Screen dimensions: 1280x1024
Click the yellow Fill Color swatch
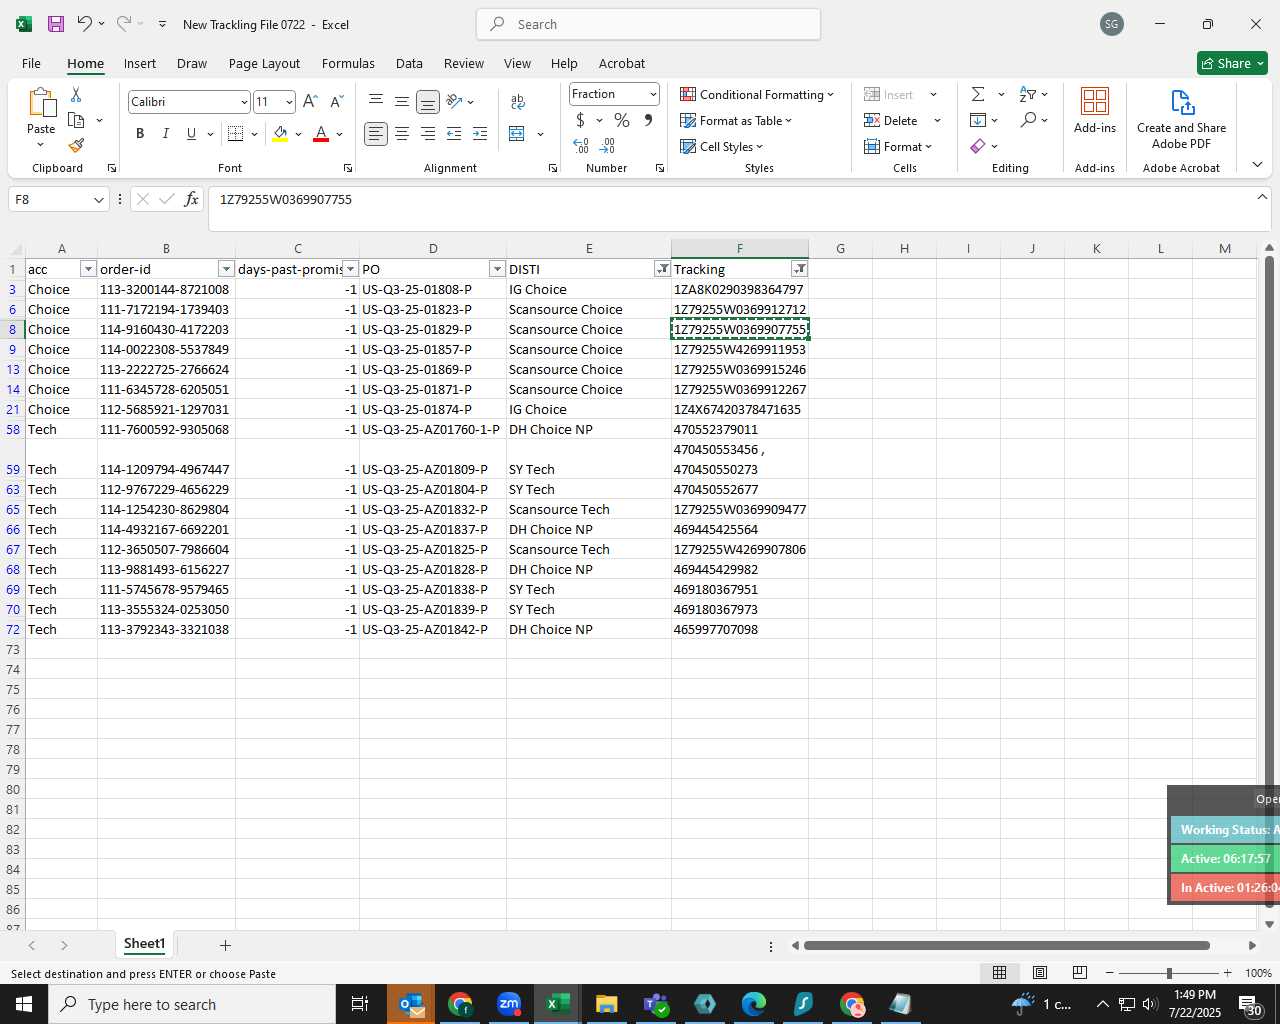pos(280,133)
